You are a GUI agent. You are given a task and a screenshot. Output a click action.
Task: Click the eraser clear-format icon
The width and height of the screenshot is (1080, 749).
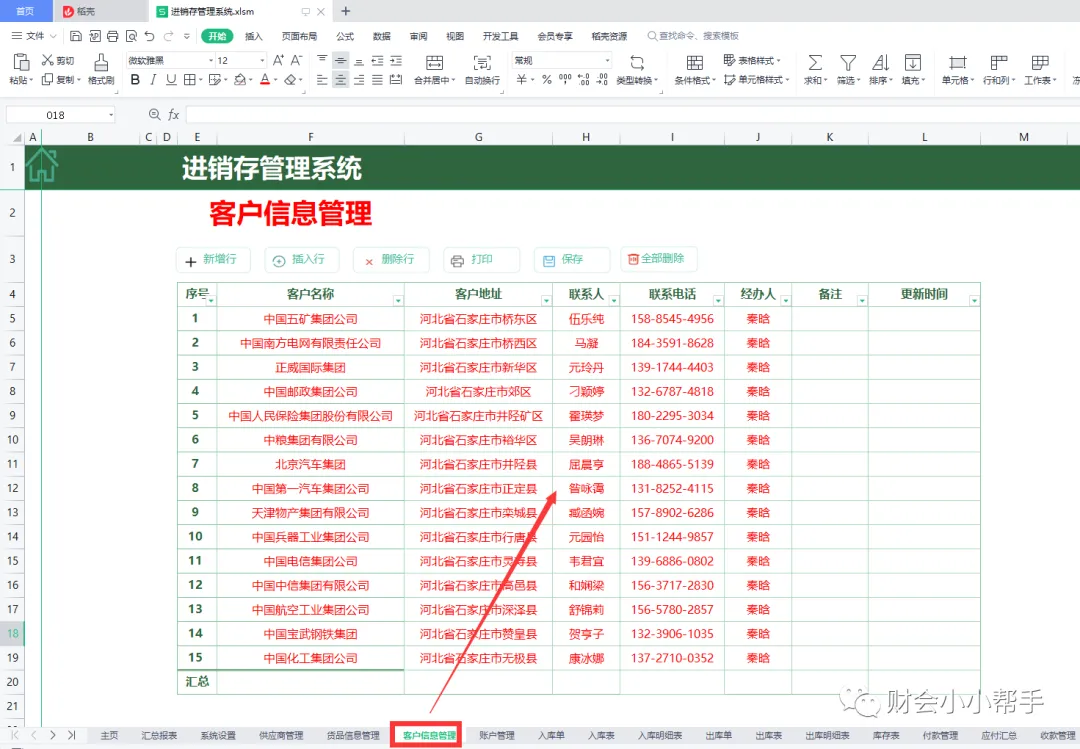(x=290, y=80)
